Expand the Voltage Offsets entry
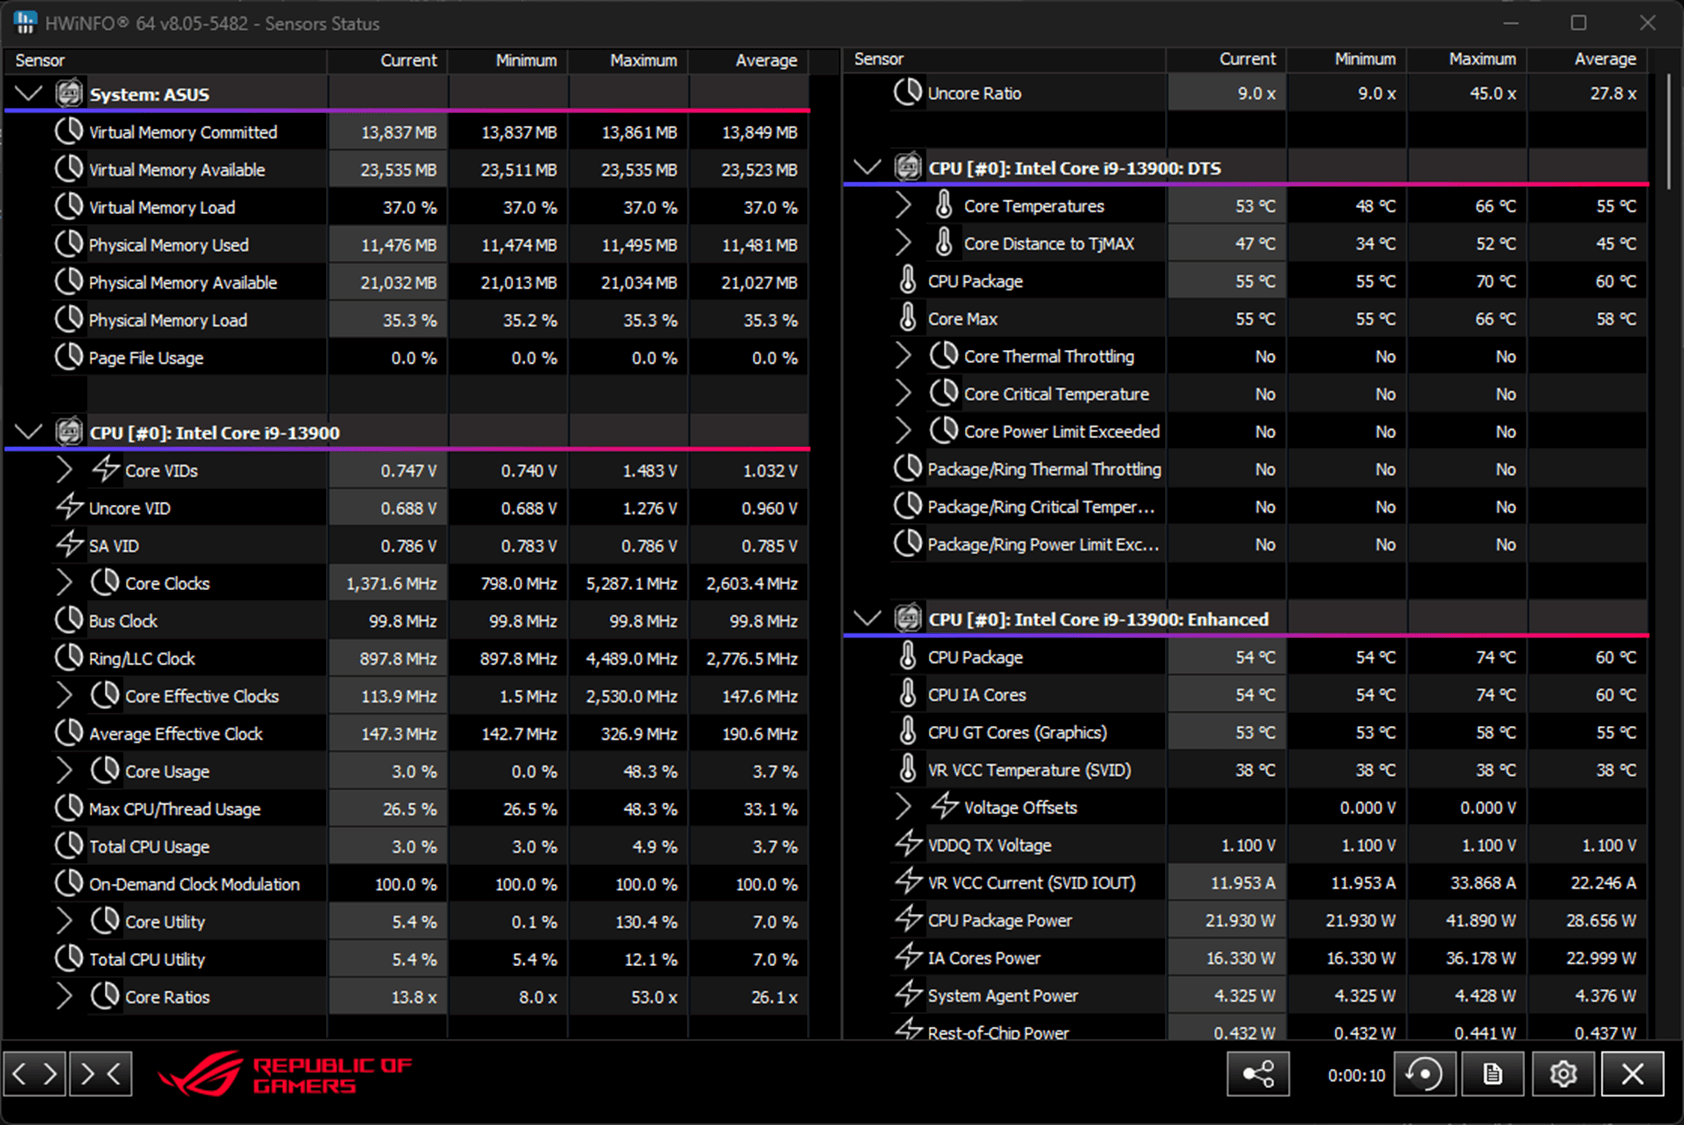Image resolution: width=1684 pixels, height=1125 pixels. (903, 807)
